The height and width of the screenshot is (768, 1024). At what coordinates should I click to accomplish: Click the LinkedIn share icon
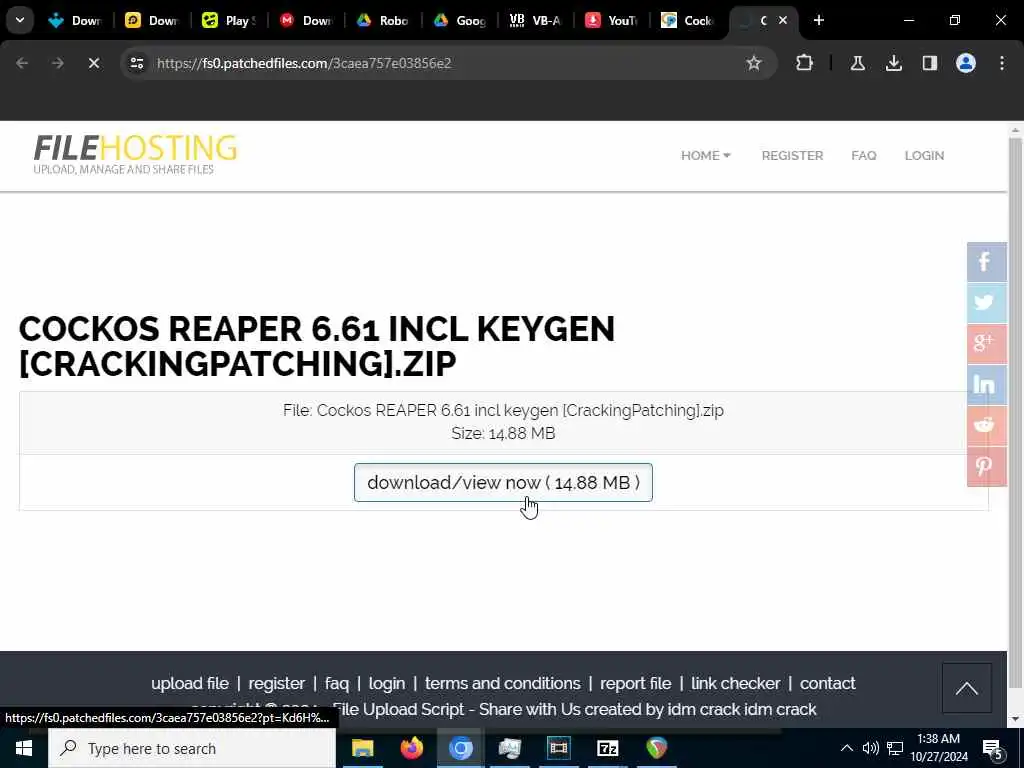tap(986, 385)
